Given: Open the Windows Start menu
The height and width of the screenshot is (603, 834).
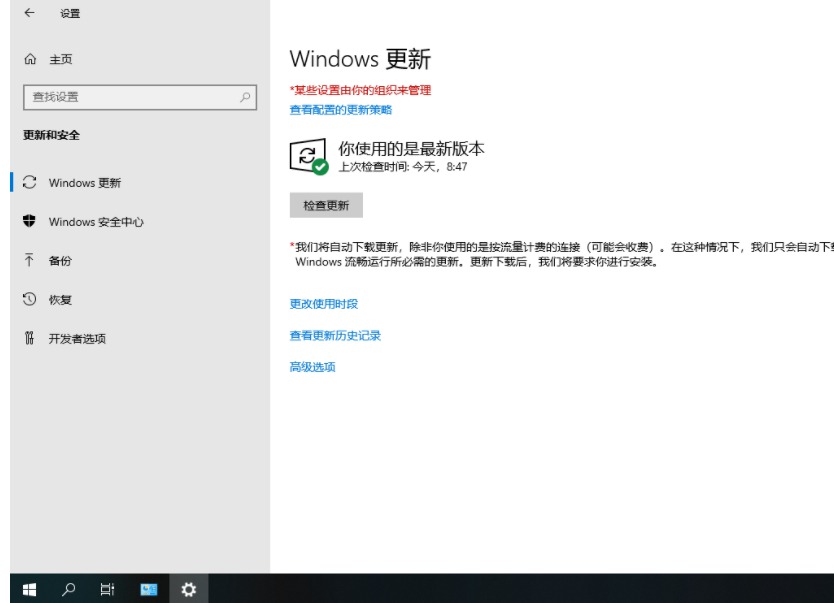Looking at the screenshot, I should [29, 589].
